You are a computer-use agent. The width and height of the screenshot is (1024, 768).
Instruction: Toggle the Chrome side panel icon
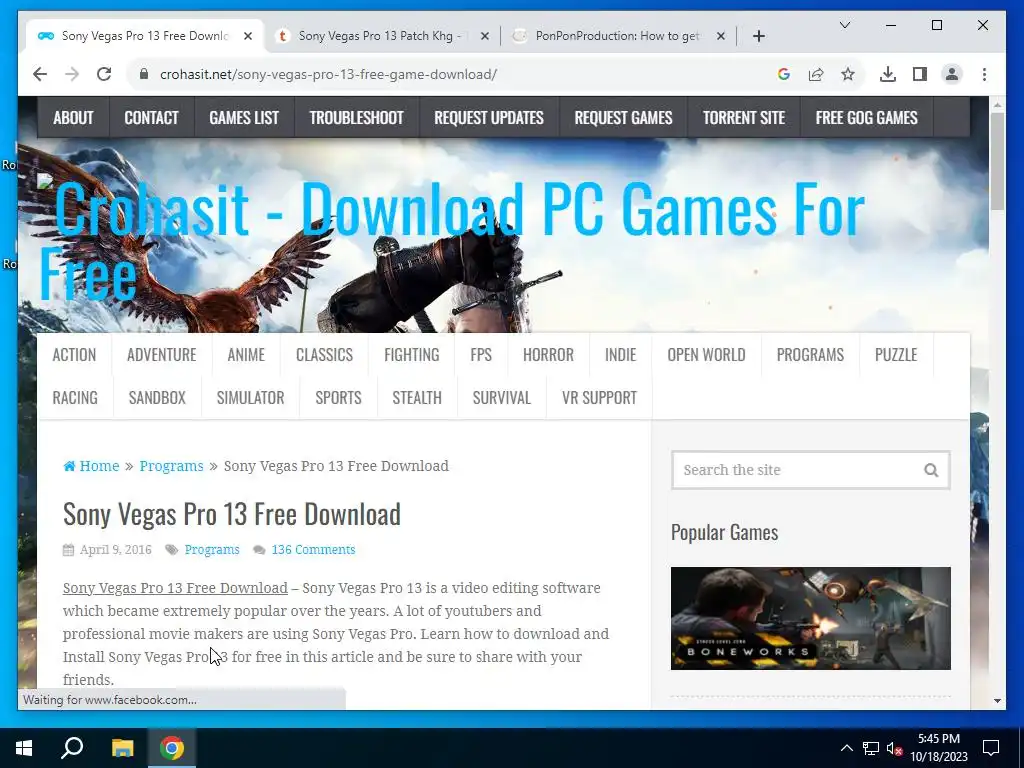coord(920,74)
